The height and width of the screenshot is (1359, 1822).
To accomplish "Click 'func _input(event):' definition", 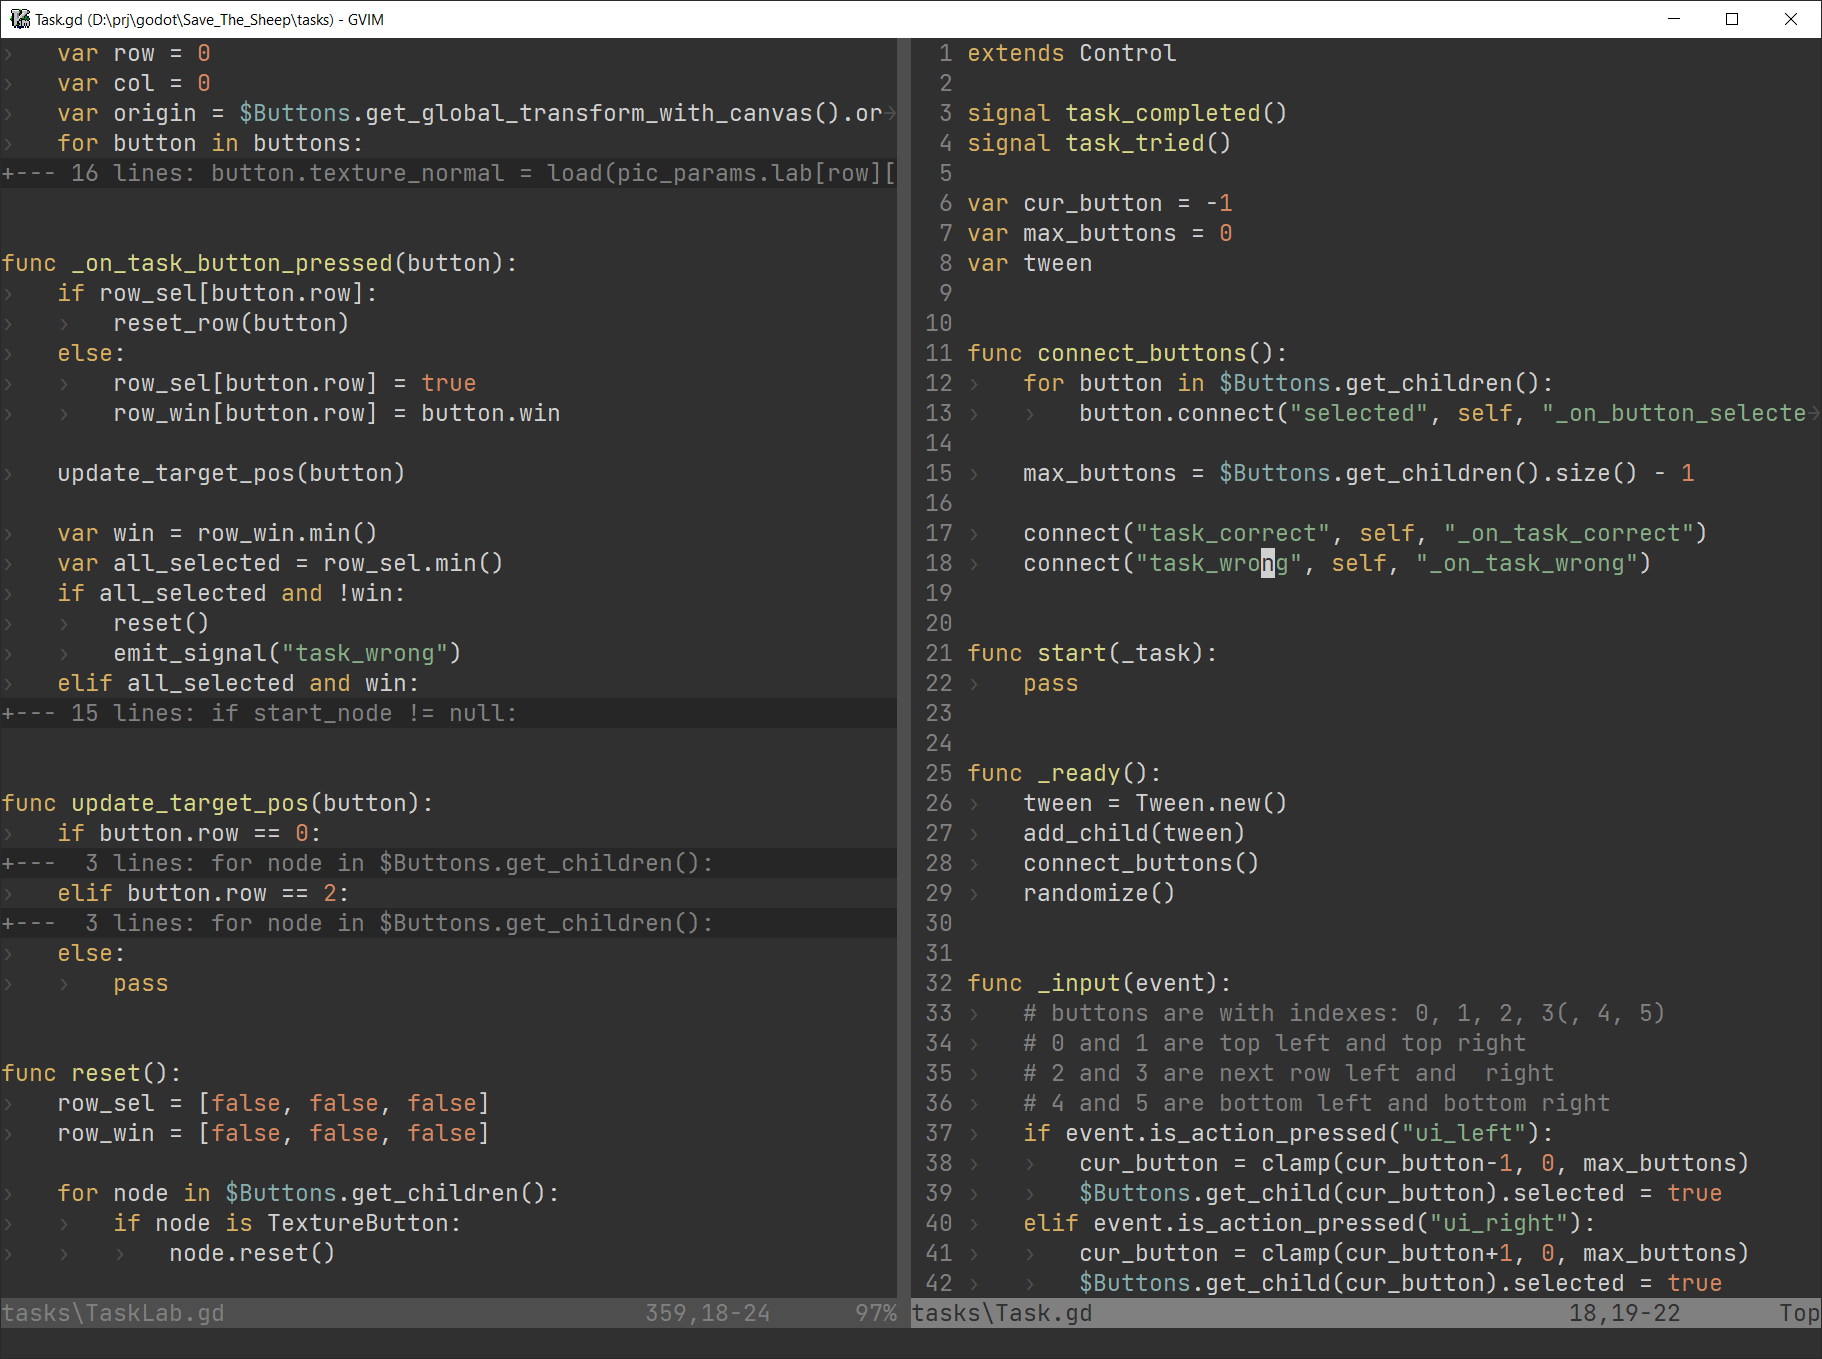I will [x=1099, y=983].
